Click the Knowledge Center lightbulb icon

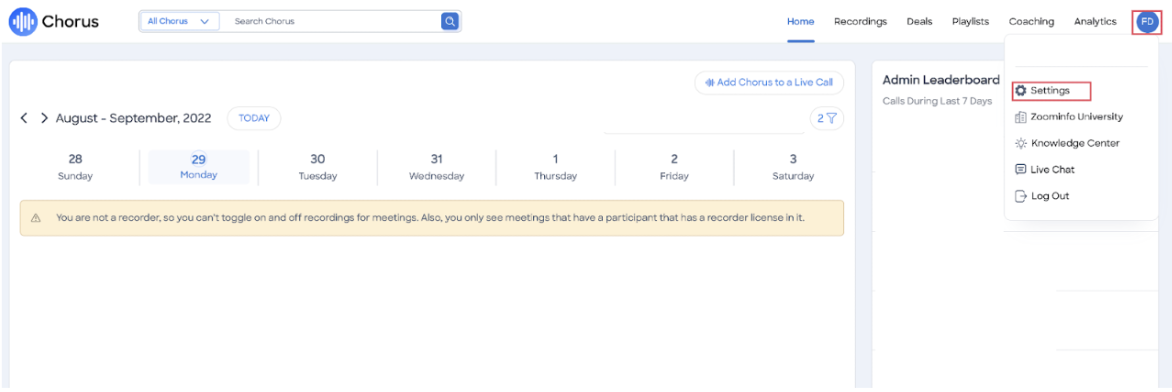[x=1020, y=143]
